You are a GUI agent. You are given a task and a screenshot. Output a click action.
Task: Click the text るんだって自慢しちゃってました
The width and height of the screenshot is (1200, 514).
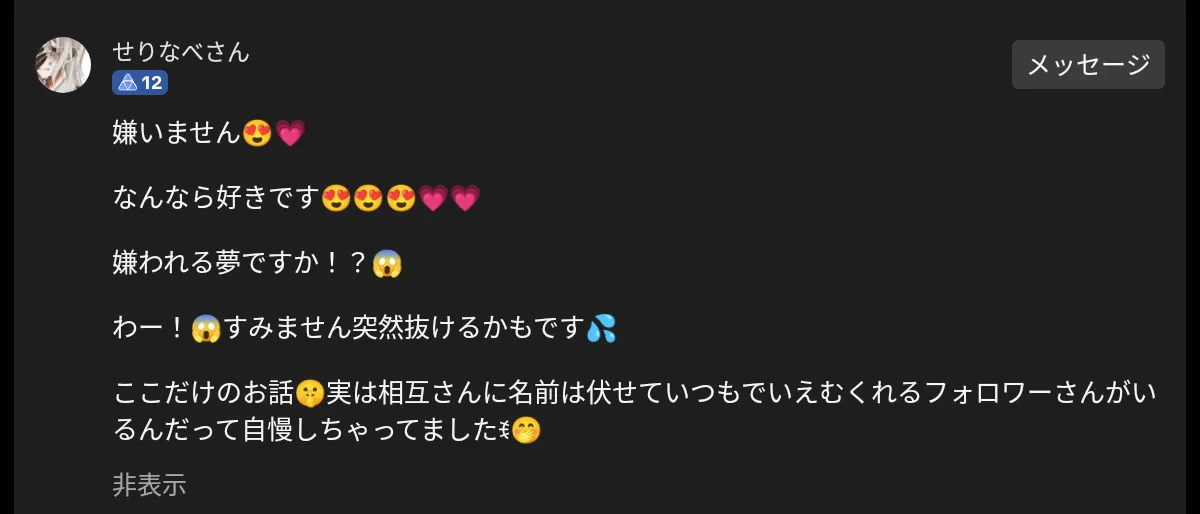(306, 431)
